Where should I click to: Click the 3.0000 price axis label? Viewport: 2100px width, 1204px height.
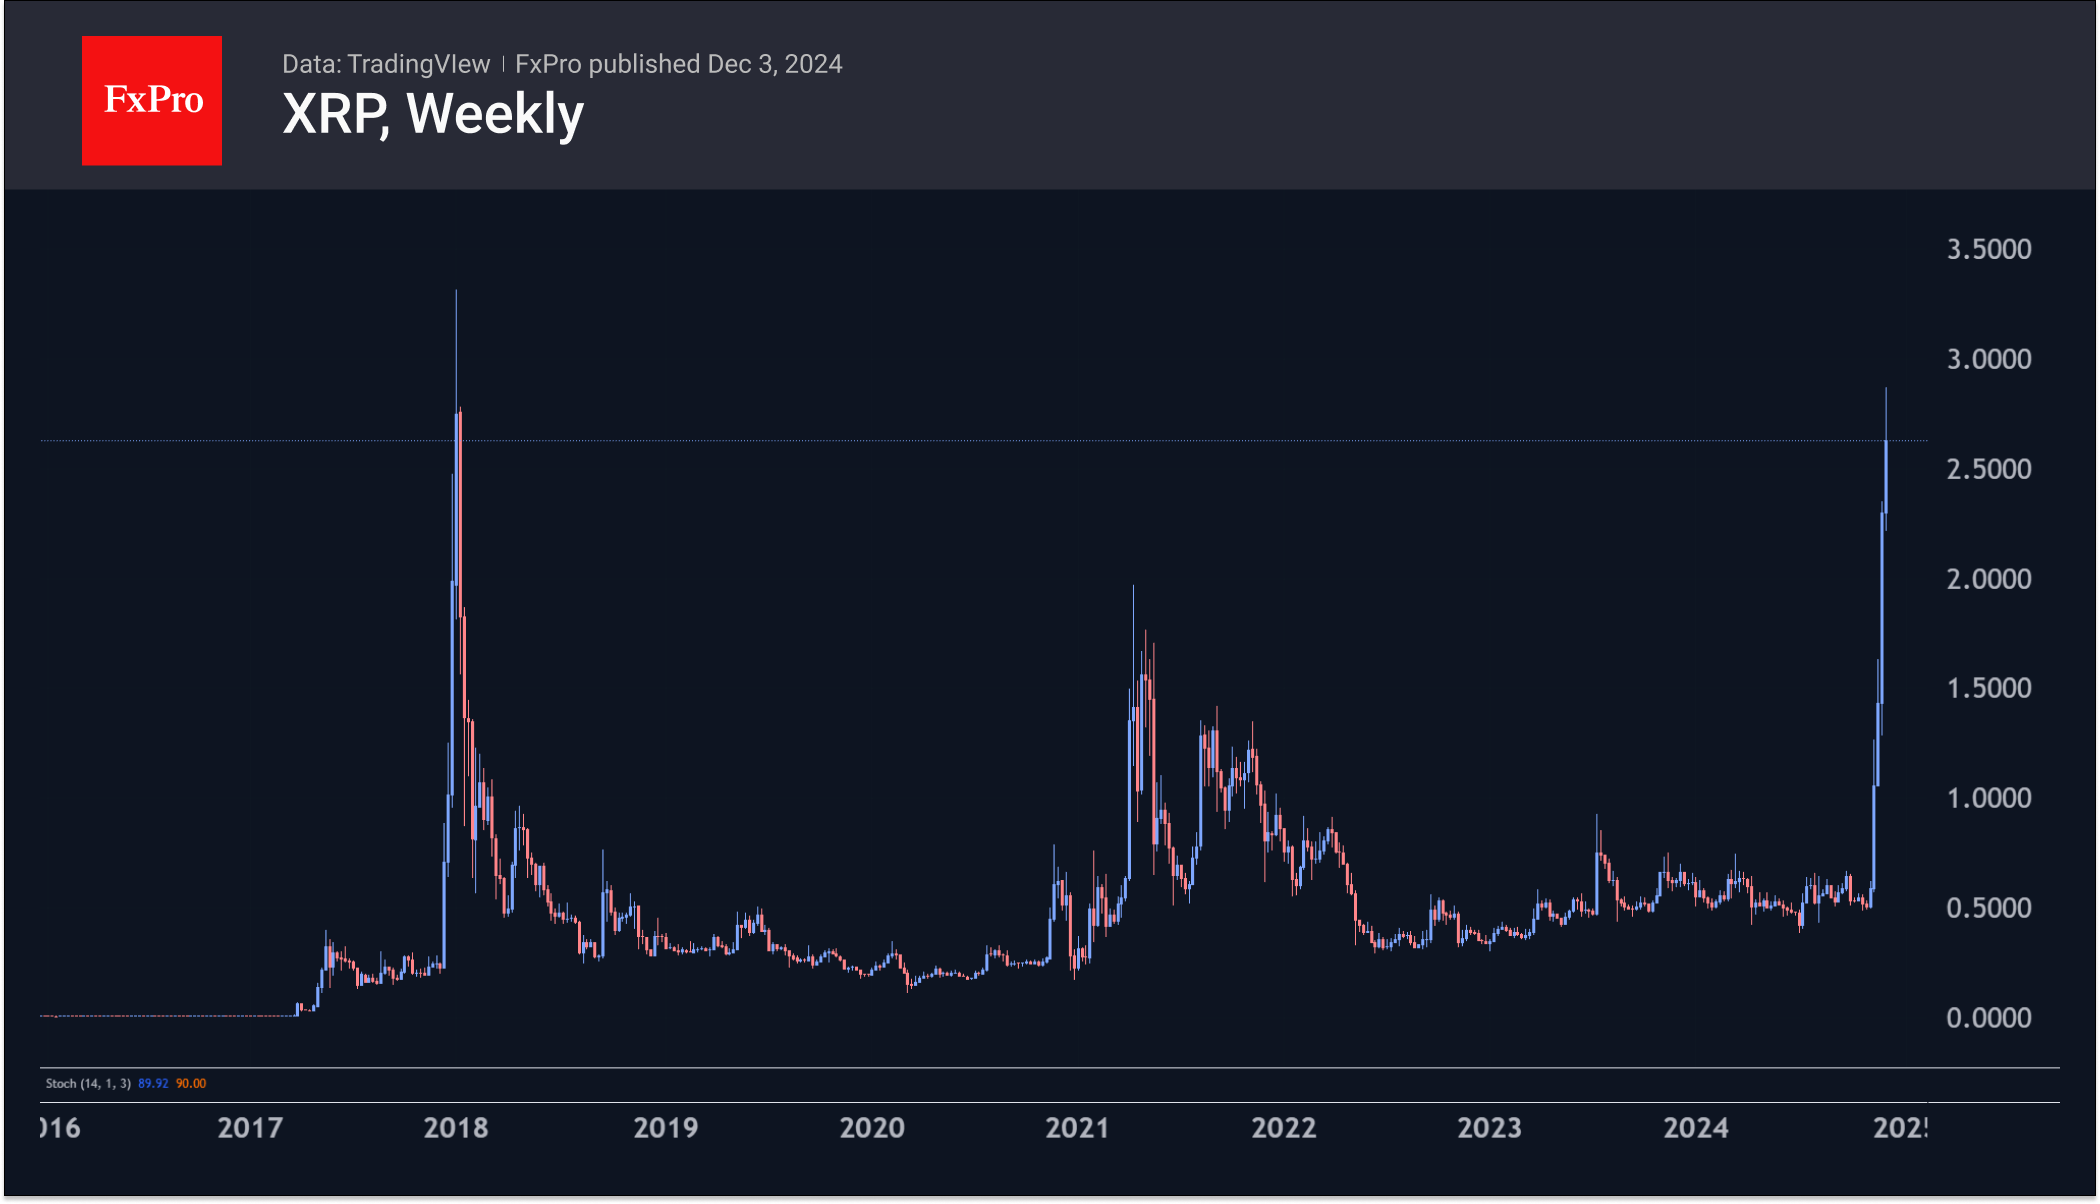[x=1988, y=359]
